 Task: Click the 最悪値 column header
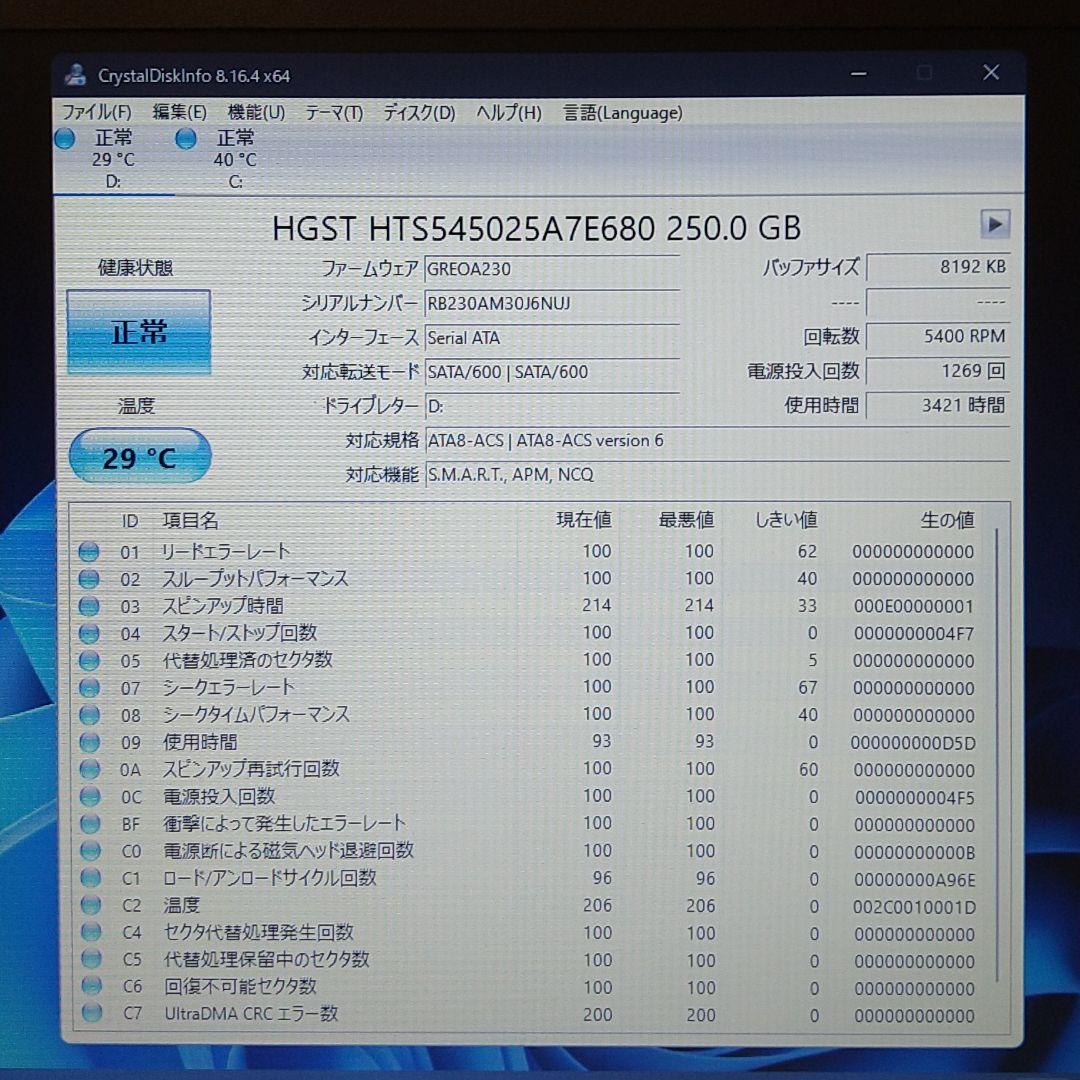pos(686,520)
